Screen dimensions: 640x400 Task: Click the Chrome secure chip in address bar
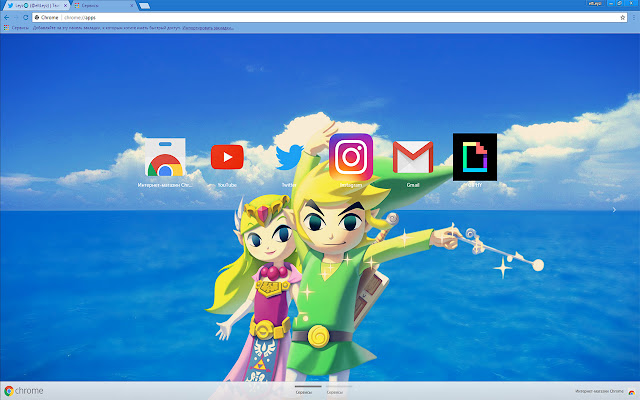(47, 18)
